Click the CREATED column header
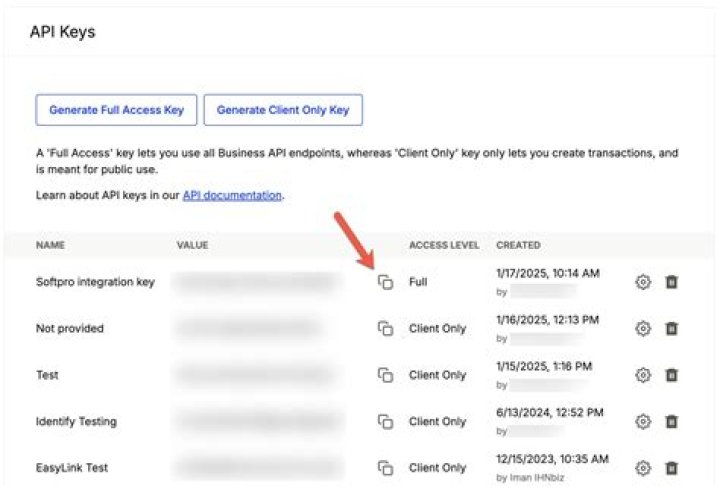This screenshot has width=720, height=492. 518,245
